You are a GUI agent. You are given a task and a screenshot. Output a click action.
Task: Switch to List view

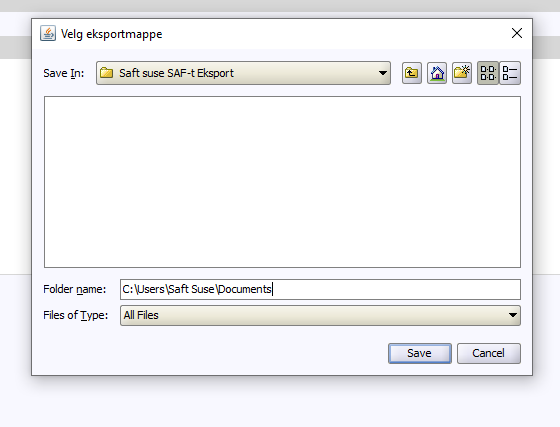[488, 73]
